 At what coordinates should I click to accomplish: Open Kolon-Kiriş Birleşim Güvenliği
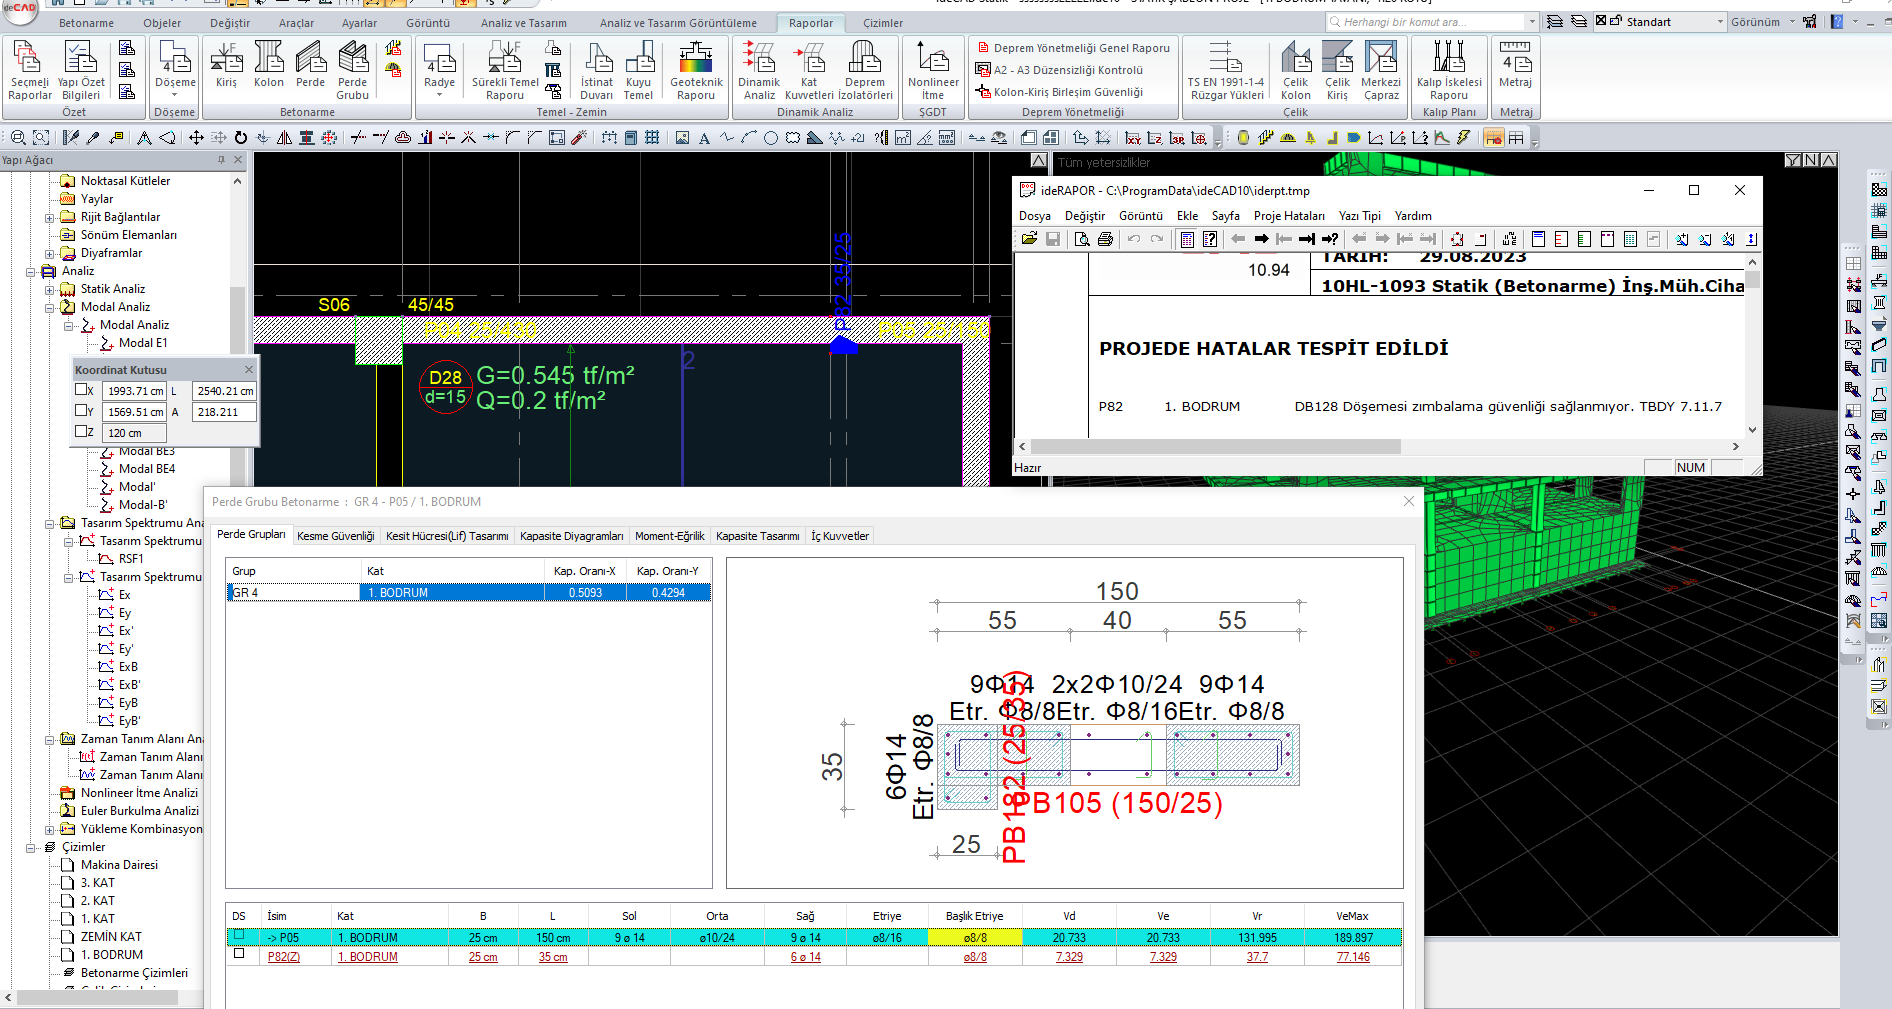pos(1059,92)
